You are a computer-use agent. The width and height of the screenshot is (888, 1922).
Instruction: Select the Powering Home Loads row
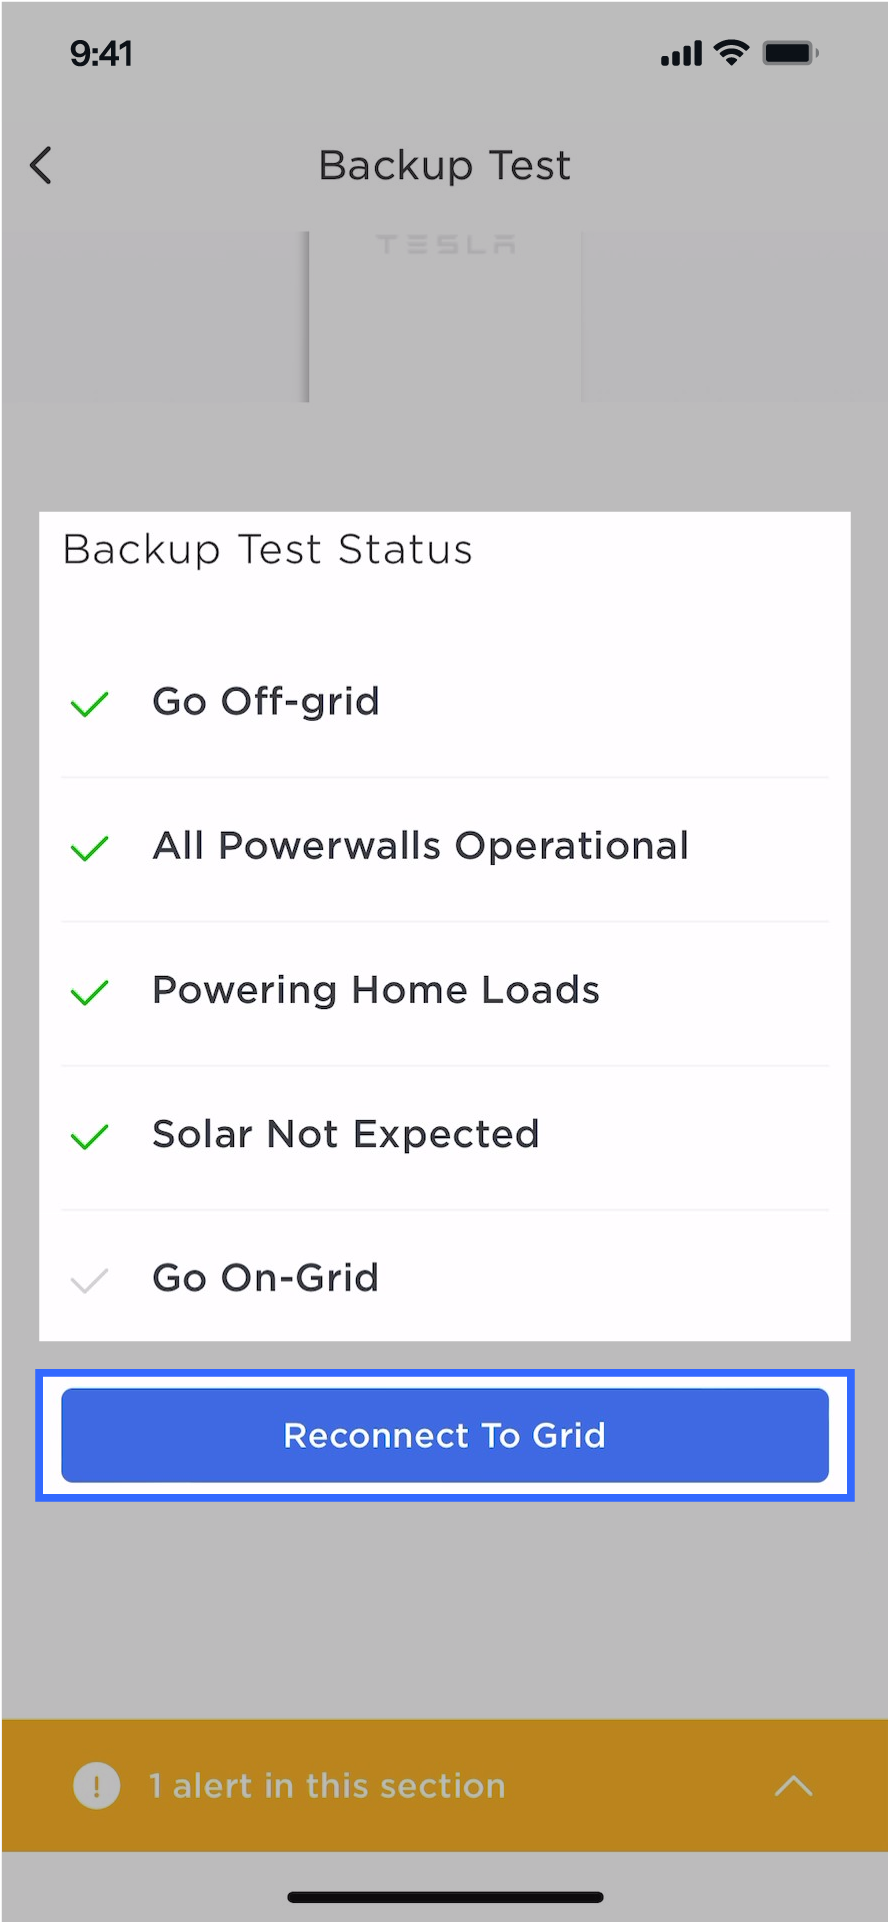click(x=445, y=991)
